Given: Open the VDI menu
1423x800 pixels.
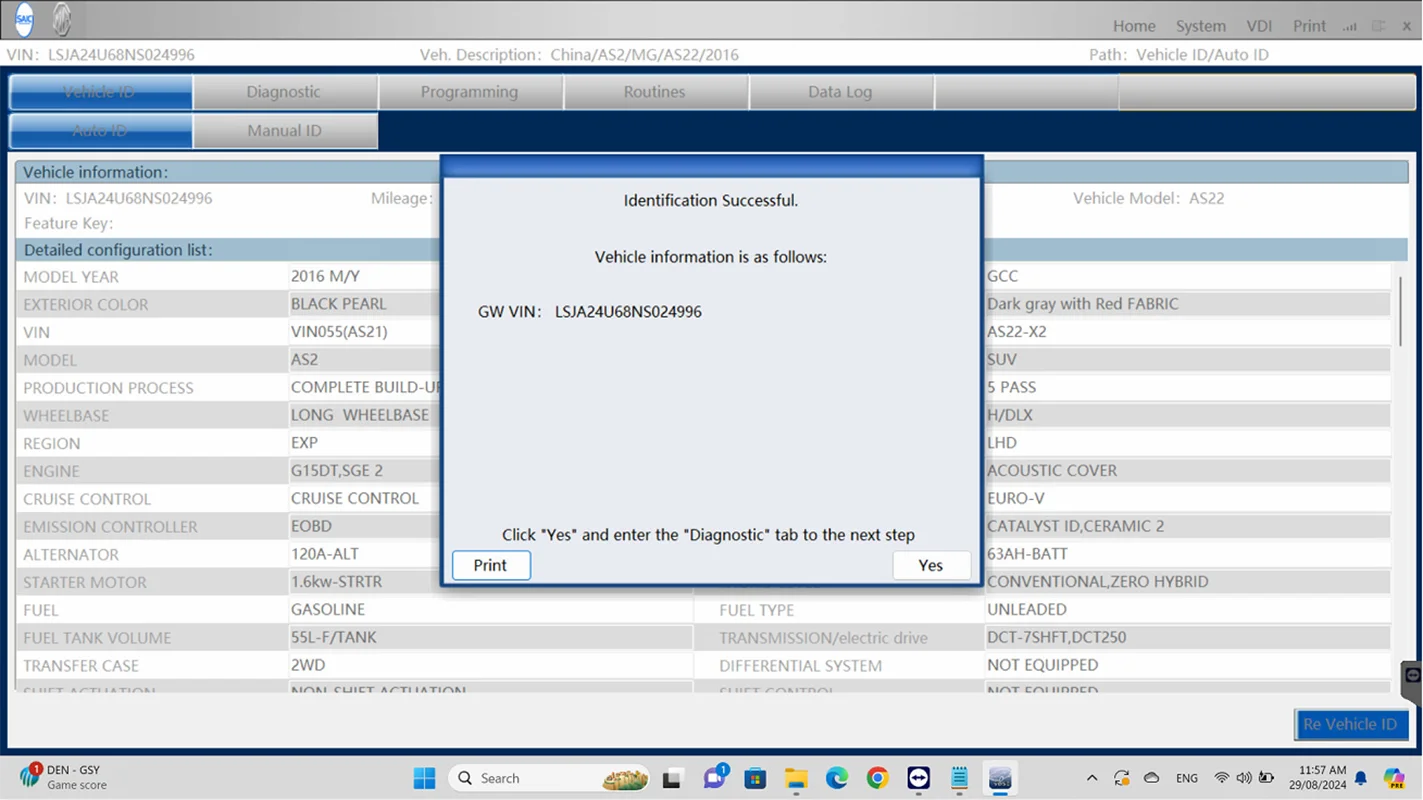Looking at the screenshot, I should click(x=1259, y=26).
